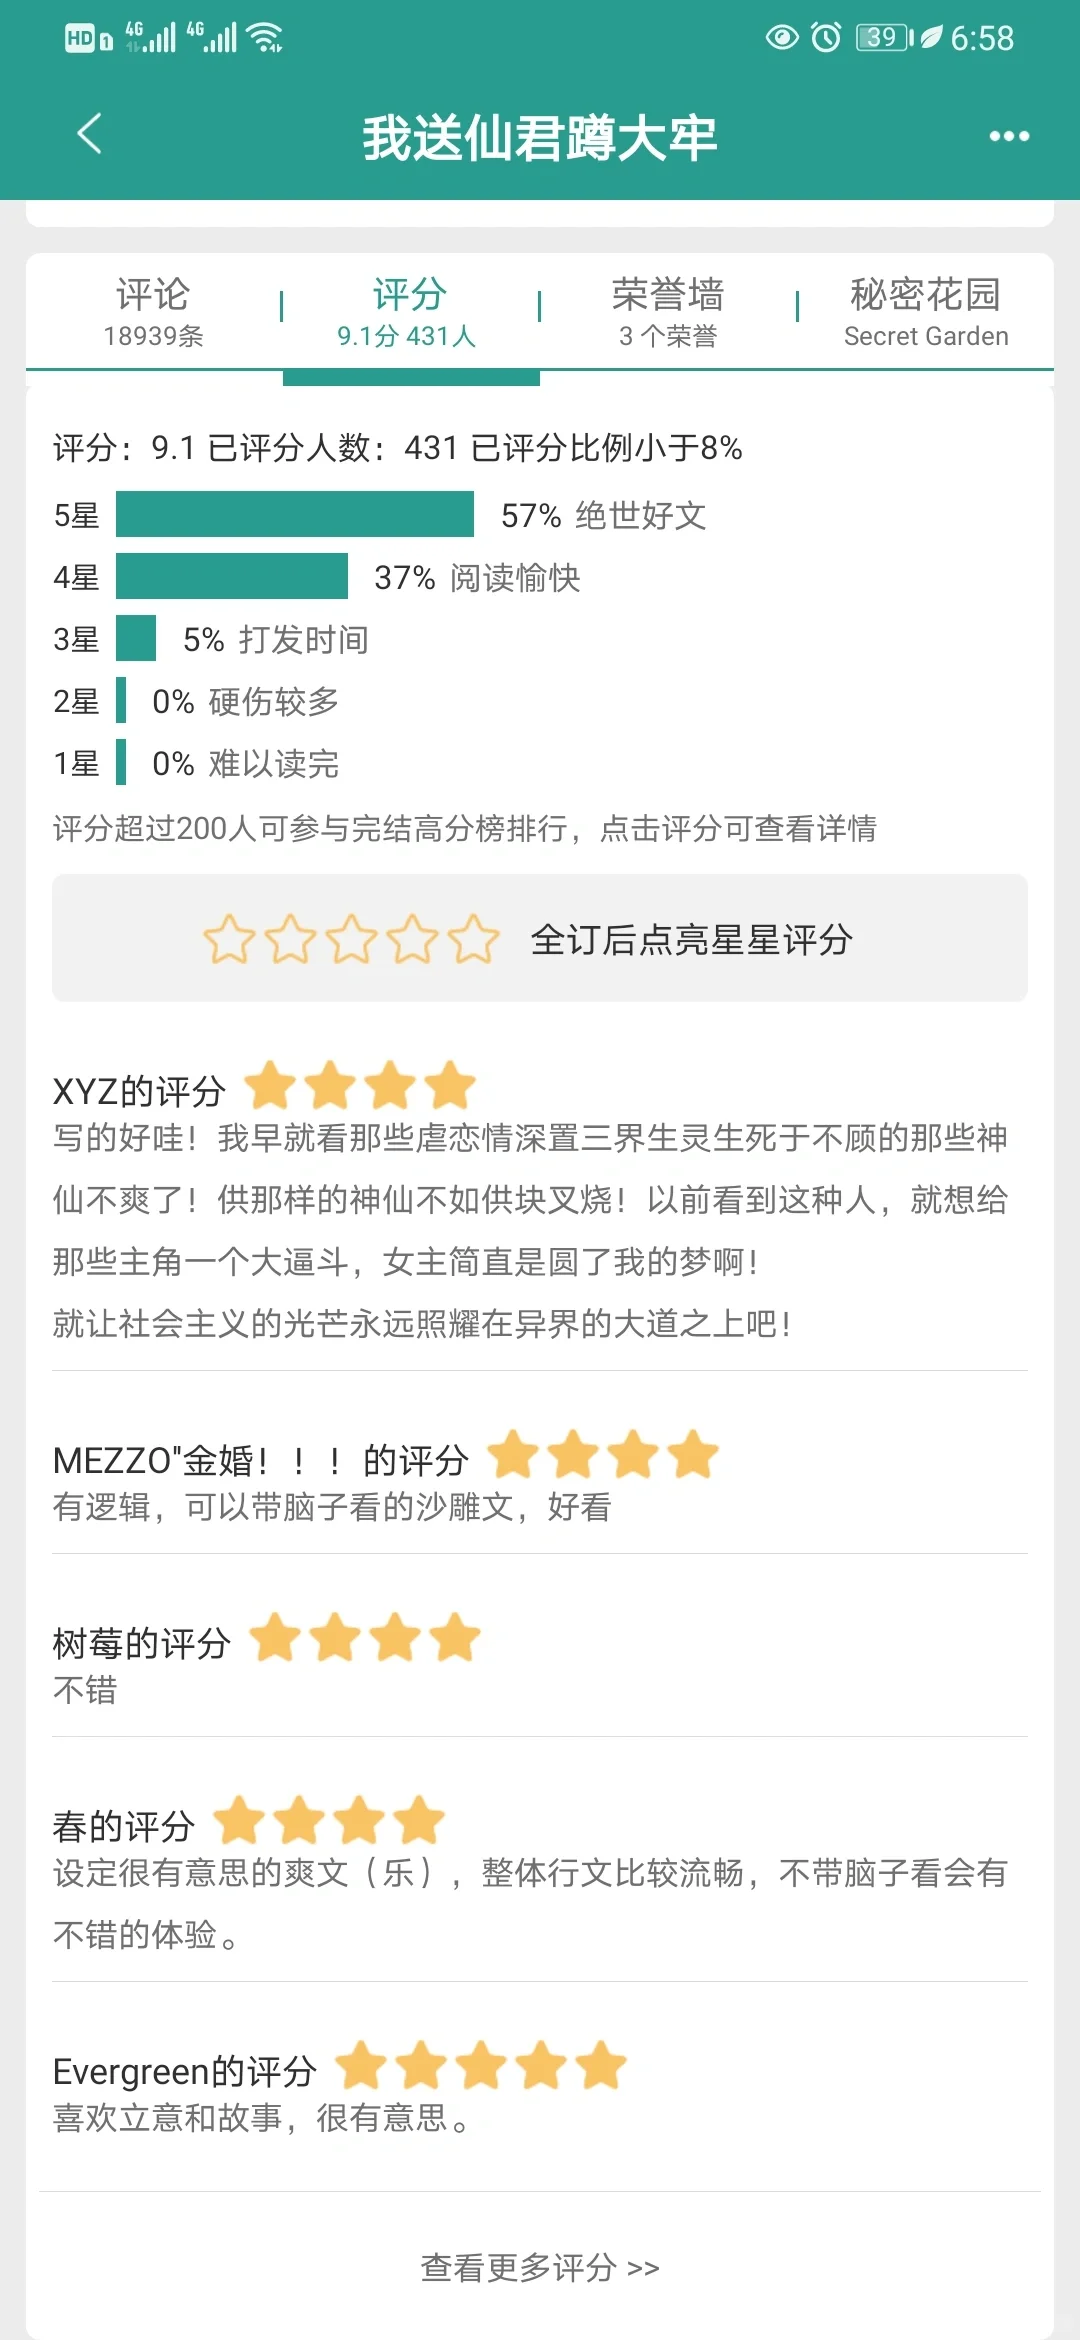Tap the alarm clock status icon
The width and height of the screenshot is (1080, 2340).
click(826, 38)
